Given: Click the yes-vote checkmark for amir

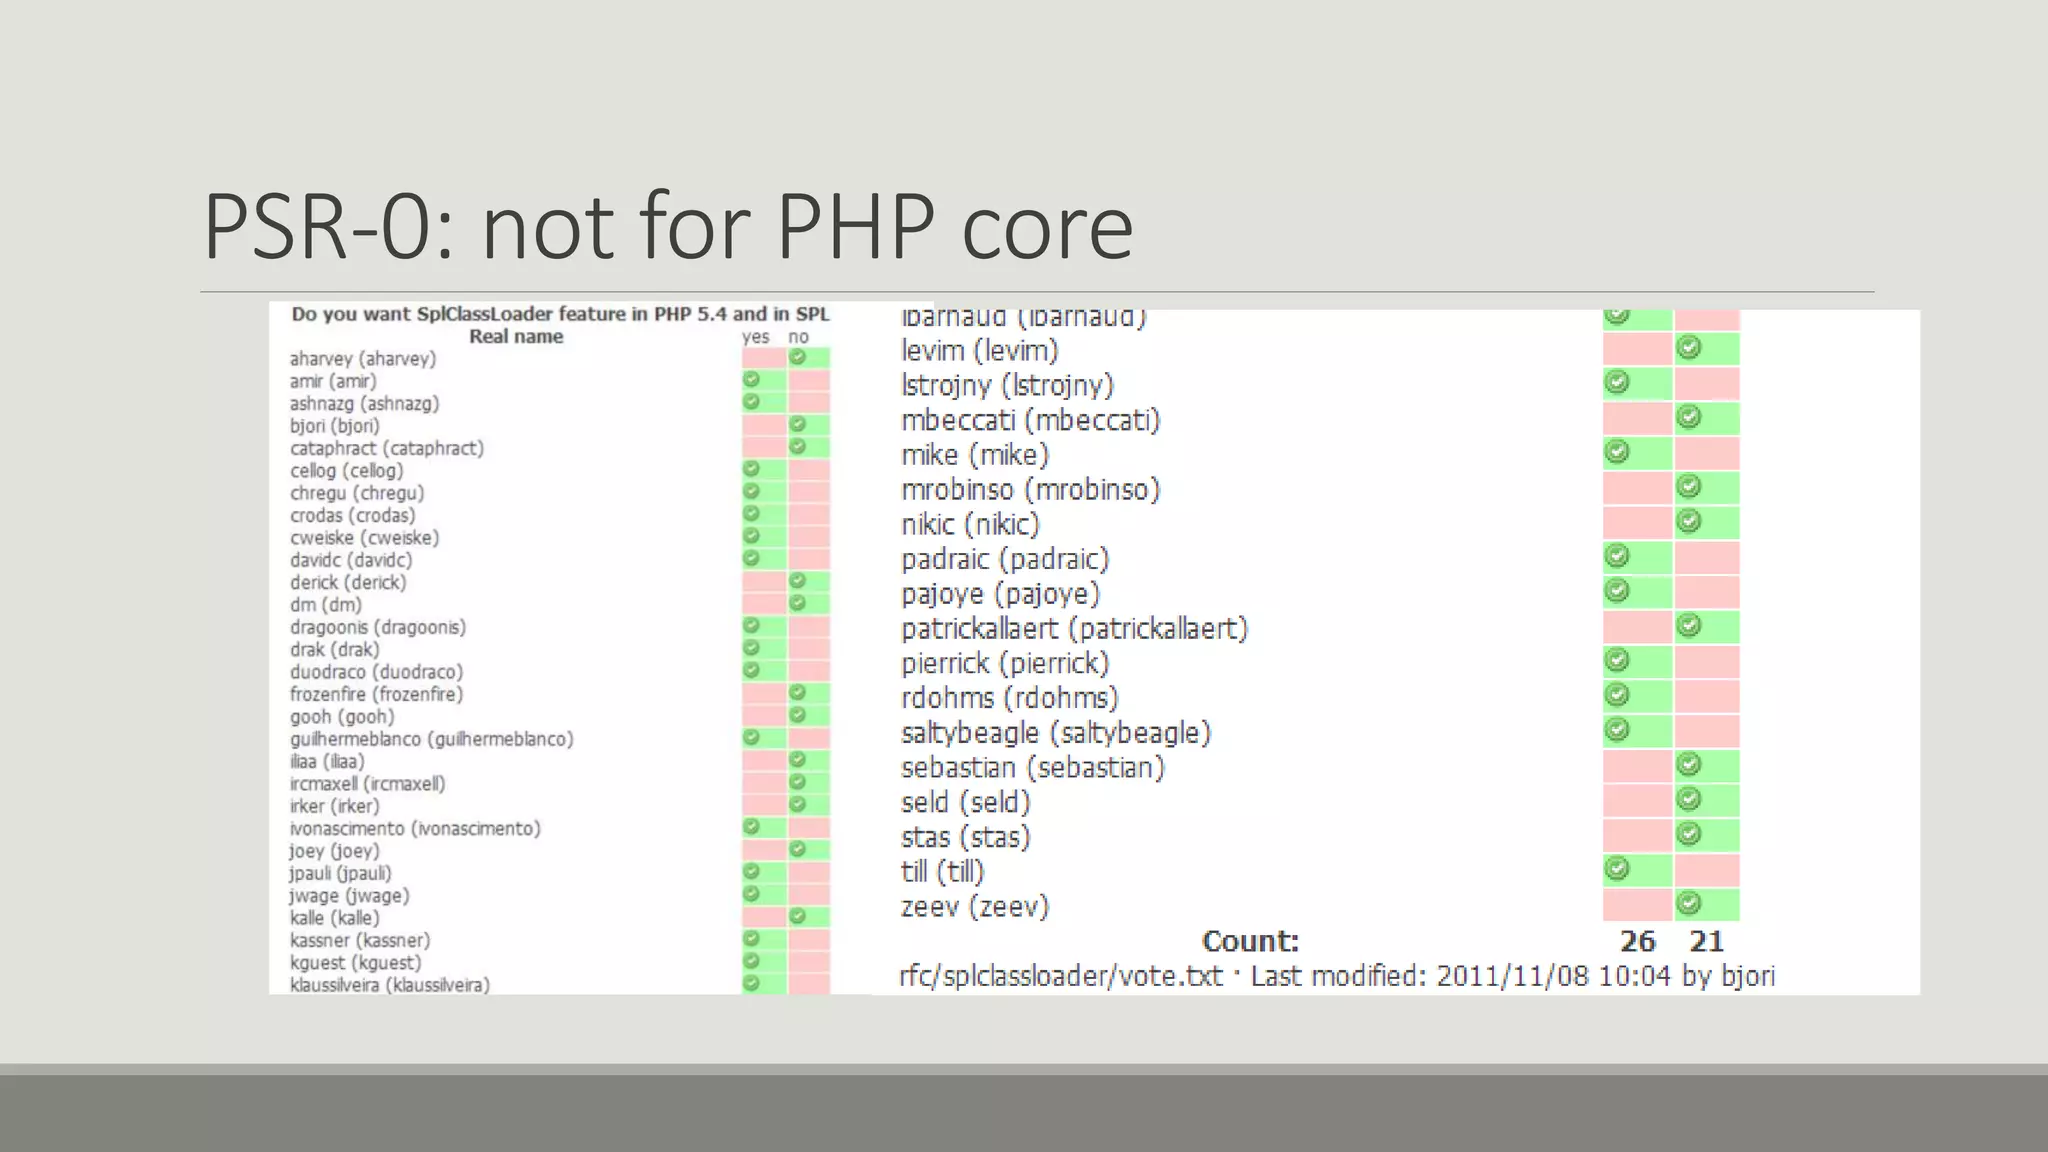Looking at the screenshot, I should tap(751, 379).
